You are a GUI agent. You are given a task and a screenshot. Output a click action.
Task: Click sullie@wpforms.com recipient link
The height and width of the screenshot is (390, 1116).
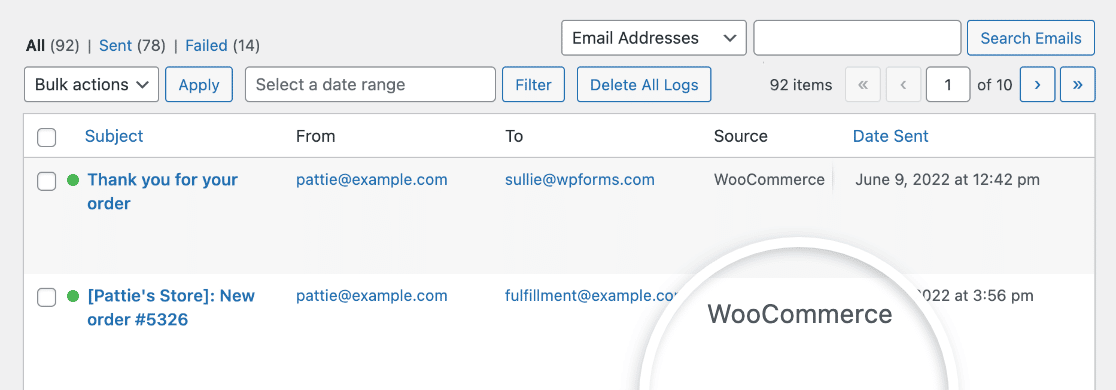579,179
